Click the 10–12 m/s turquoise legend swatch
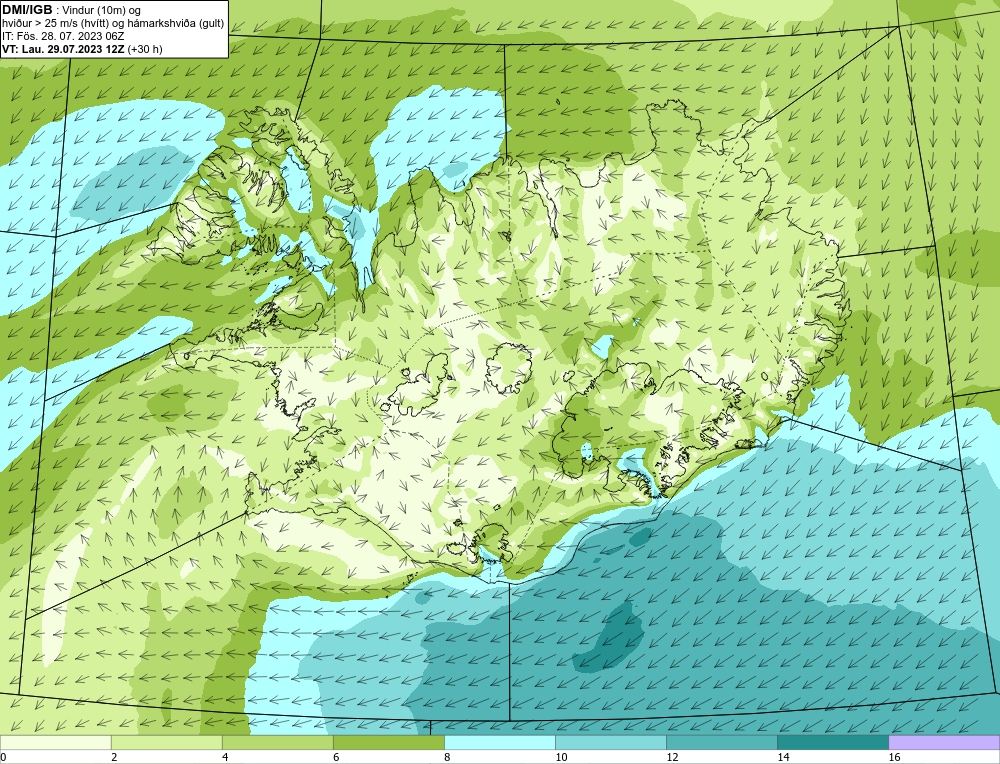The image size is (1000, 764). 610,742
